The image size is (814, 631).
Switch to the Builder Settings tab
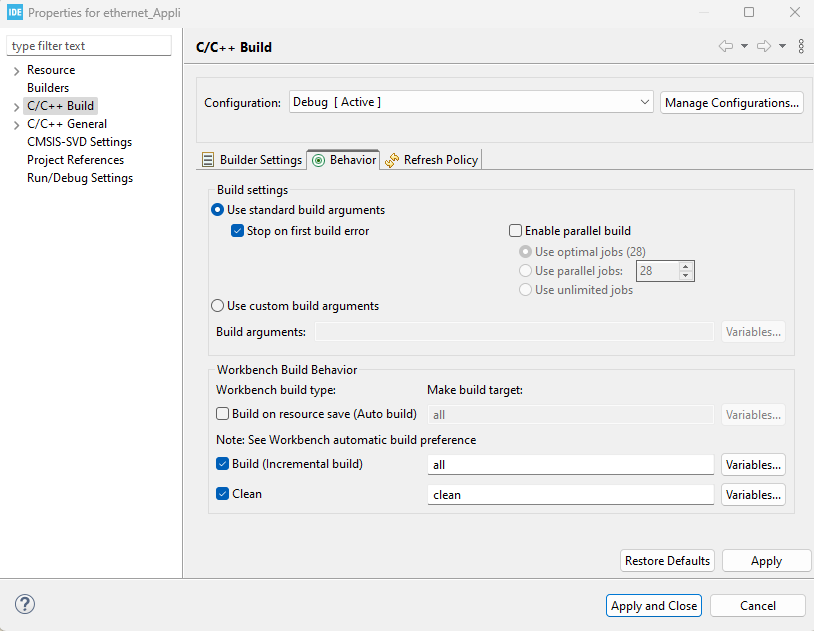(x=252, y=160)
